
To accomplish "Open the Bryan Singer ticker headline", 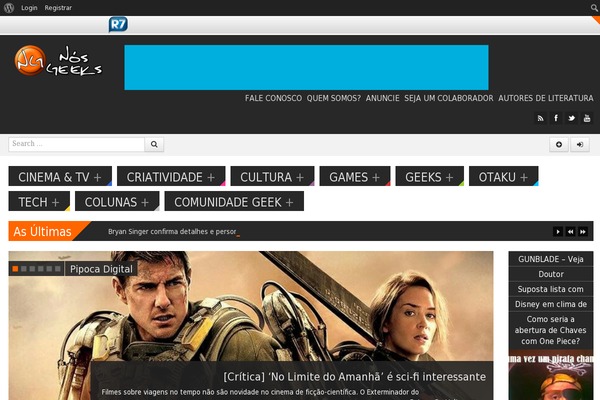I will coord(172,231).
